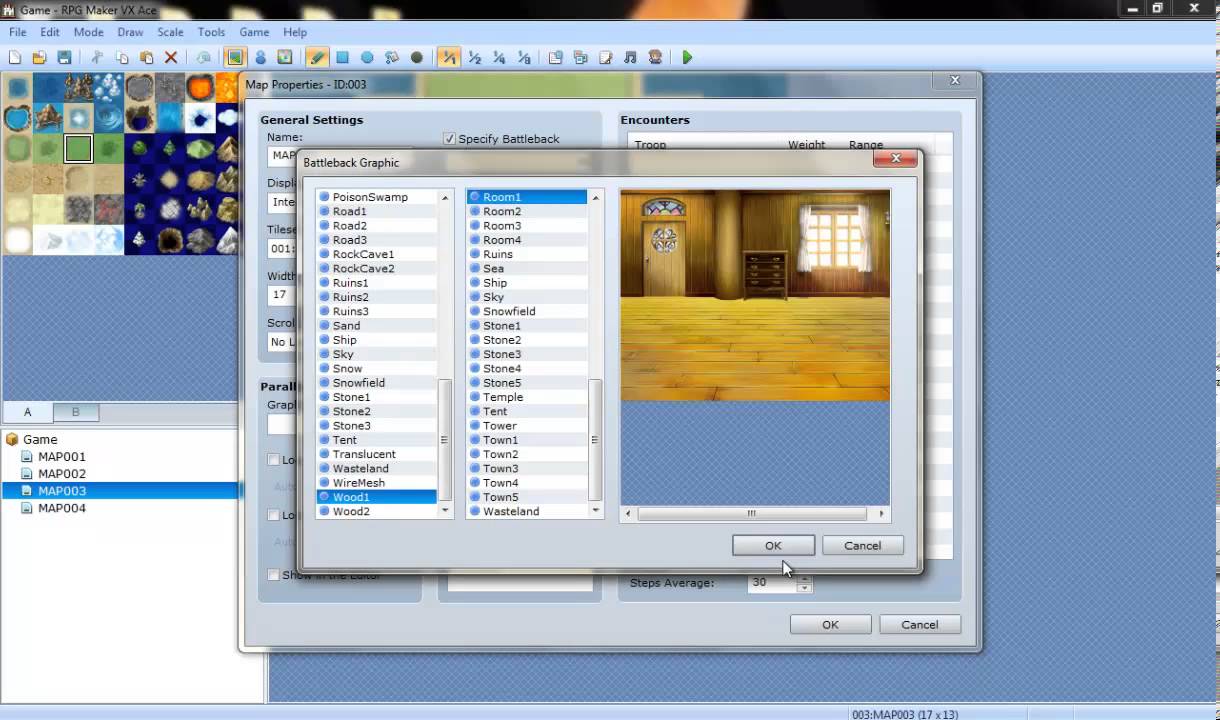Screen dimensions: 1220x720
Task: Switch to Region mode icon
Action: coord(285,58)
